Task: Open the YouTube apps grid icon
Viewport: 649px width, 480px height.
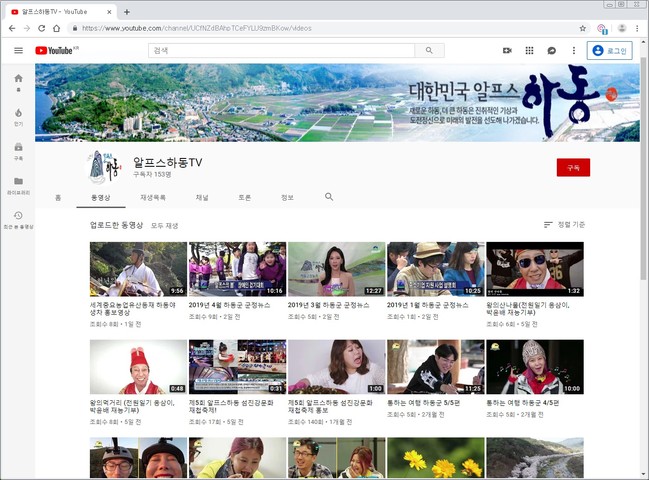Action: click(x=529, y=50)
